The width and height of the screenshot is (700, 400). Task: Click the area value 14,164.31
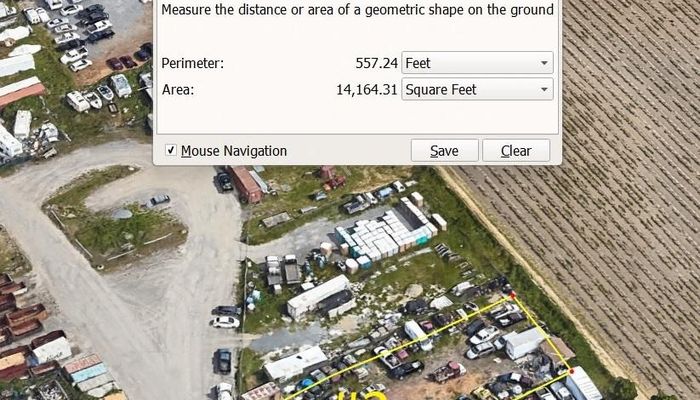pyautogui.click(x=367, y=90)
